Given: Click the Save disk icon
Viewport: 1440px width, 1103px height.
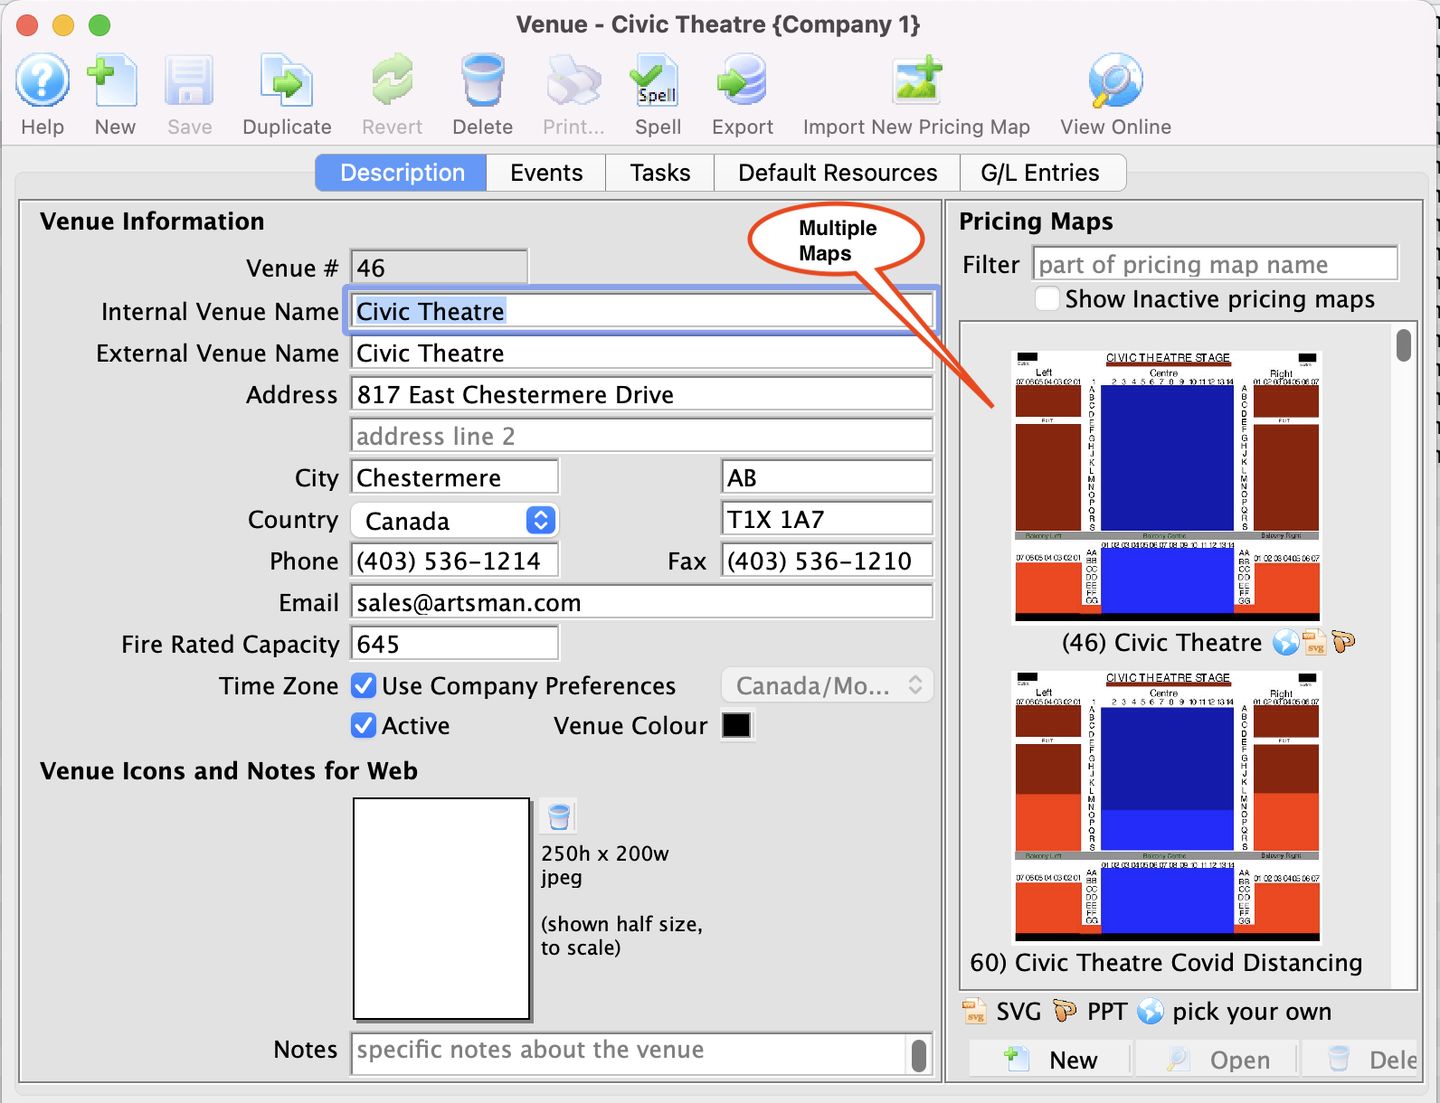Looking at the screenshot, I should pyautogui.click(x=189, y=81).
